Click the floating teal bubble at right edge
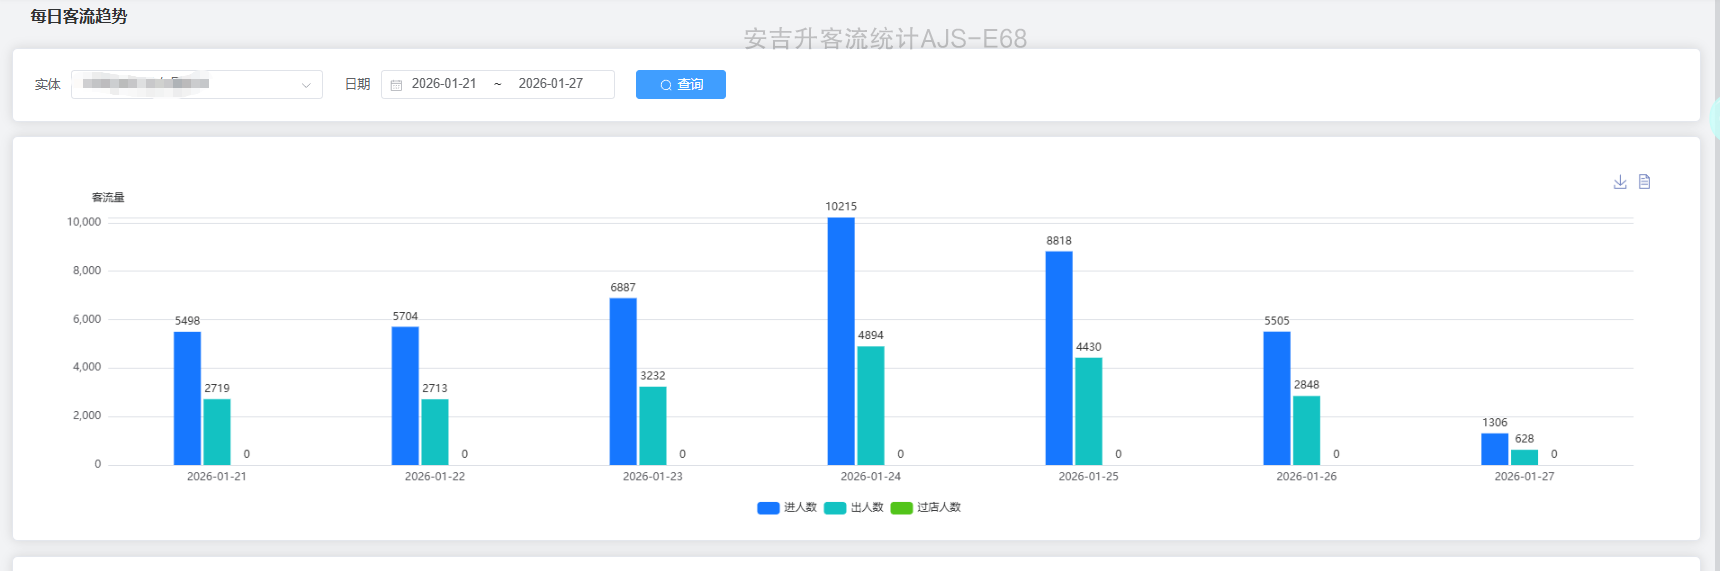This screenshot has width=1720, height=571. pos(1714,118)
